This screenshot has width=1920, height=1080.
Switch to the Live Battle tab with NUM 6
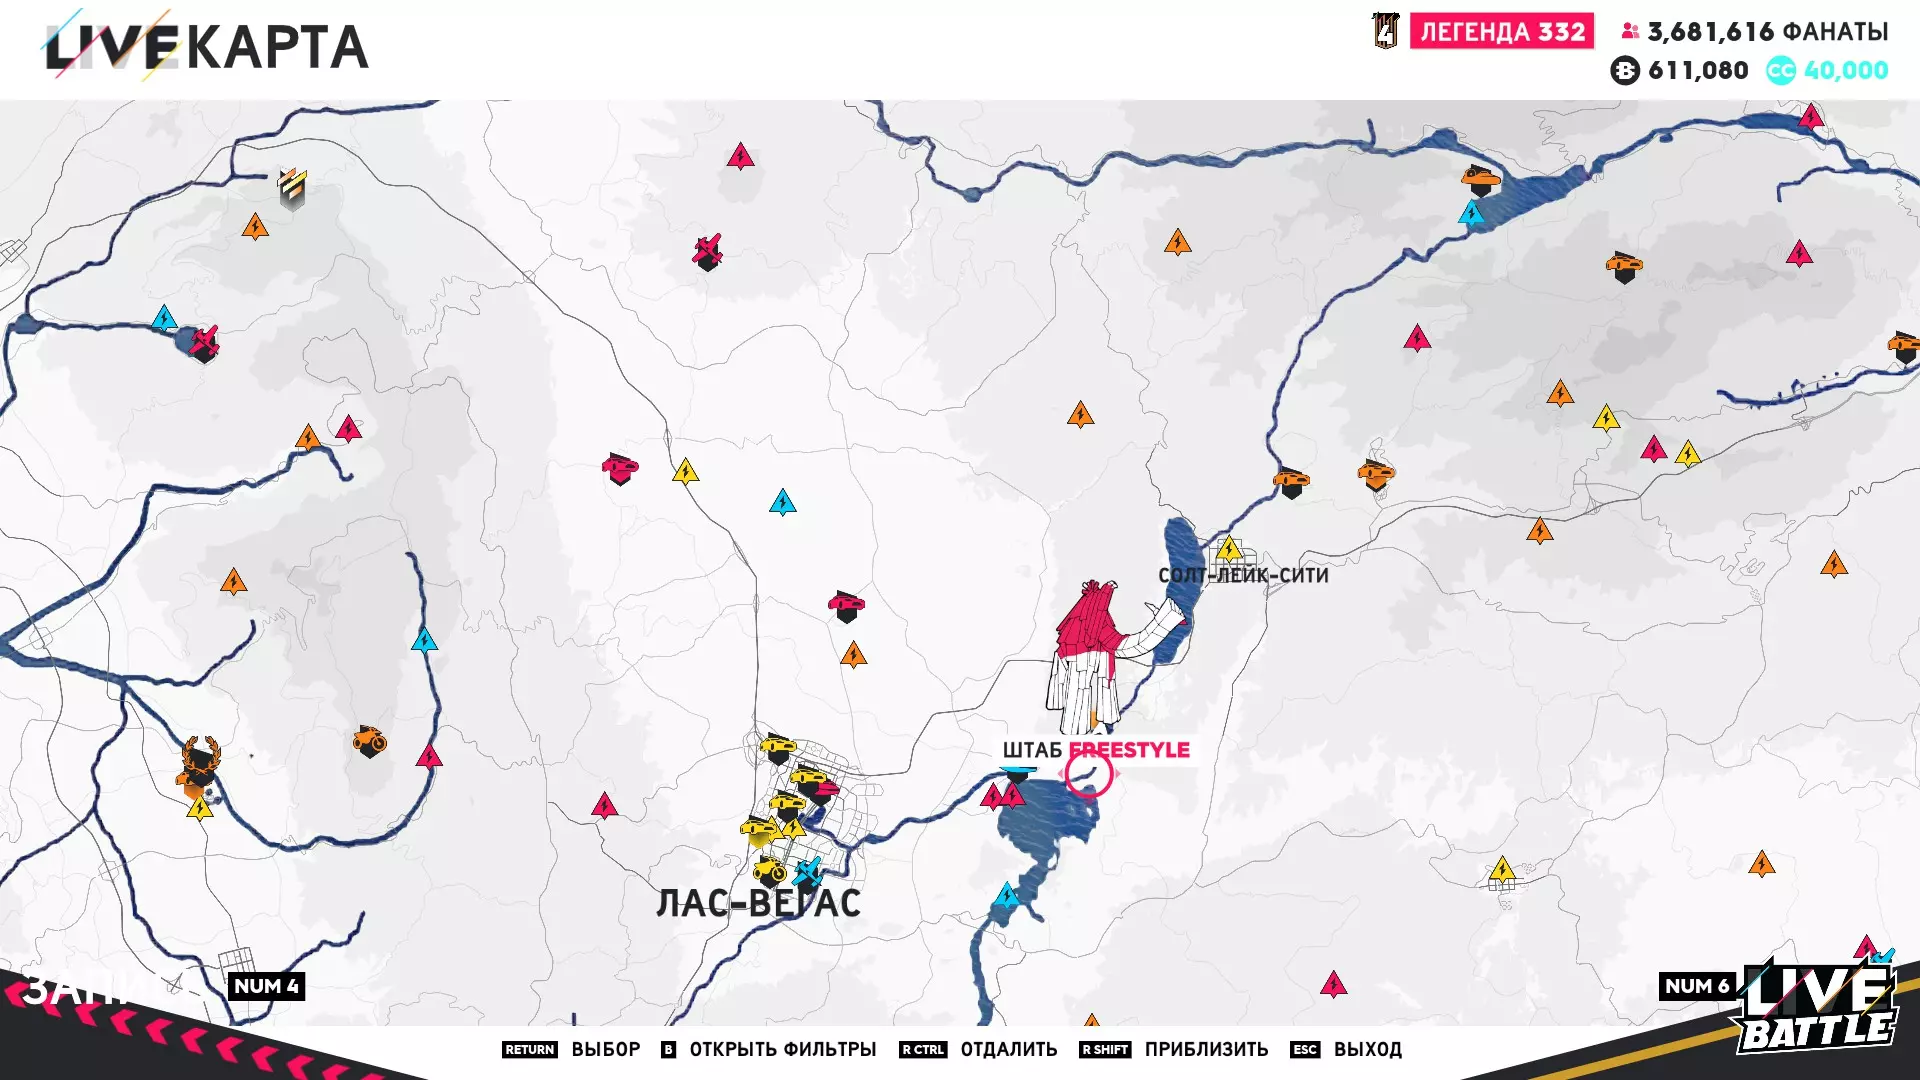[1697, 986]
